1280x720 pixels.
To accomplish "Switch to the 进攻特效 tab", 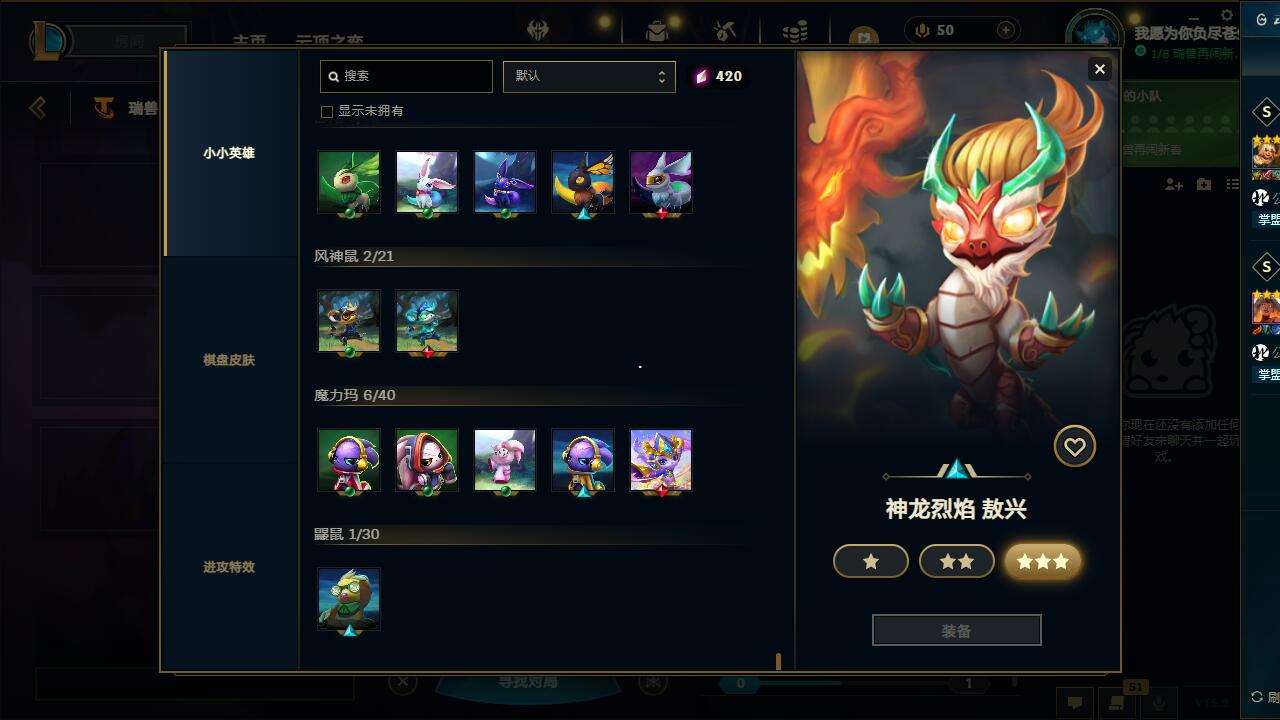I will coord(229,567).
